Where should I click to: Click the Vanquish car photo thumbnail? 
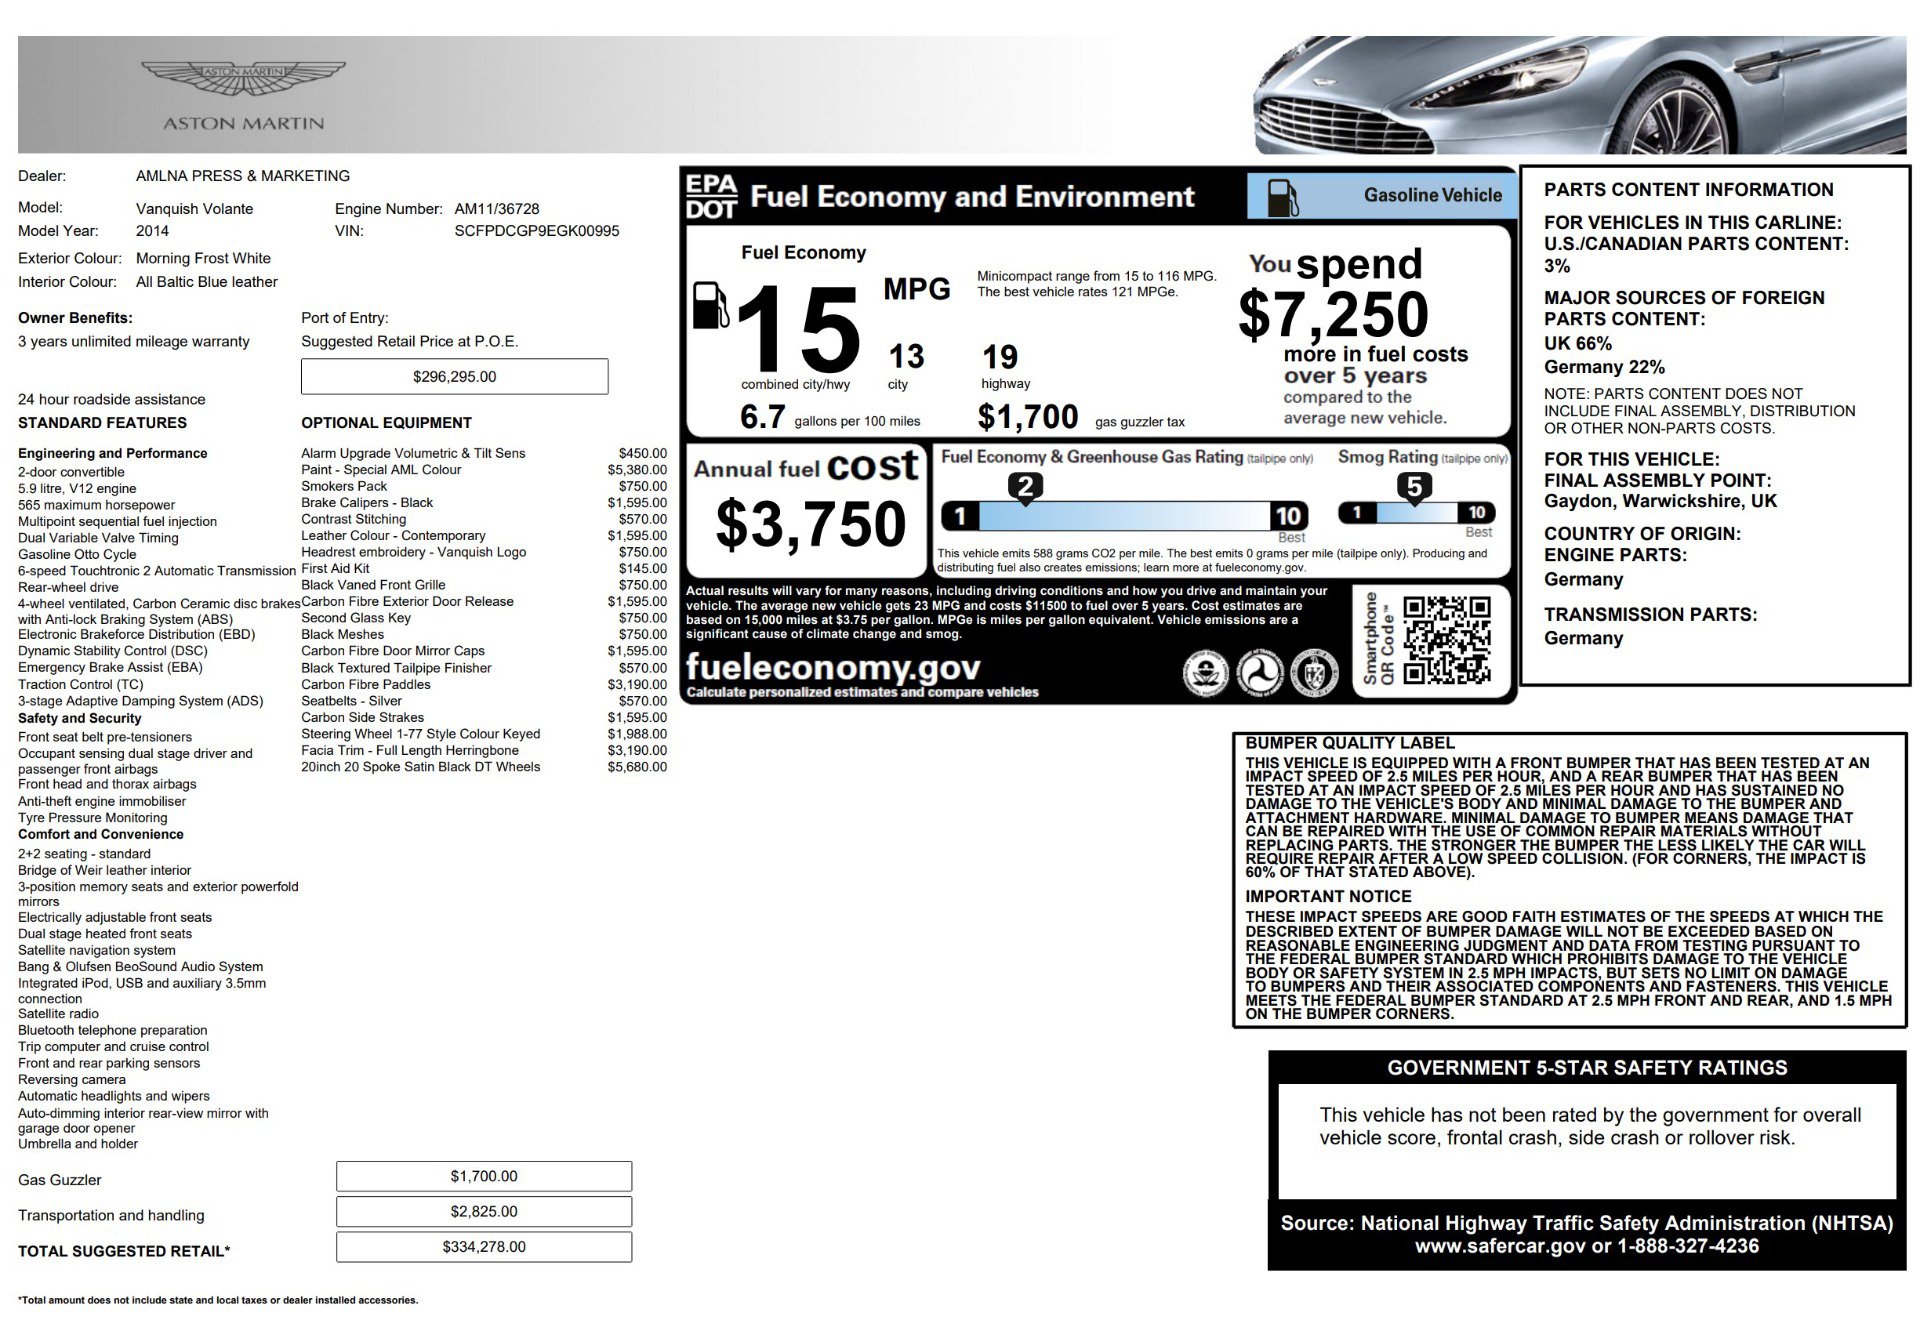coord(1580,95)
